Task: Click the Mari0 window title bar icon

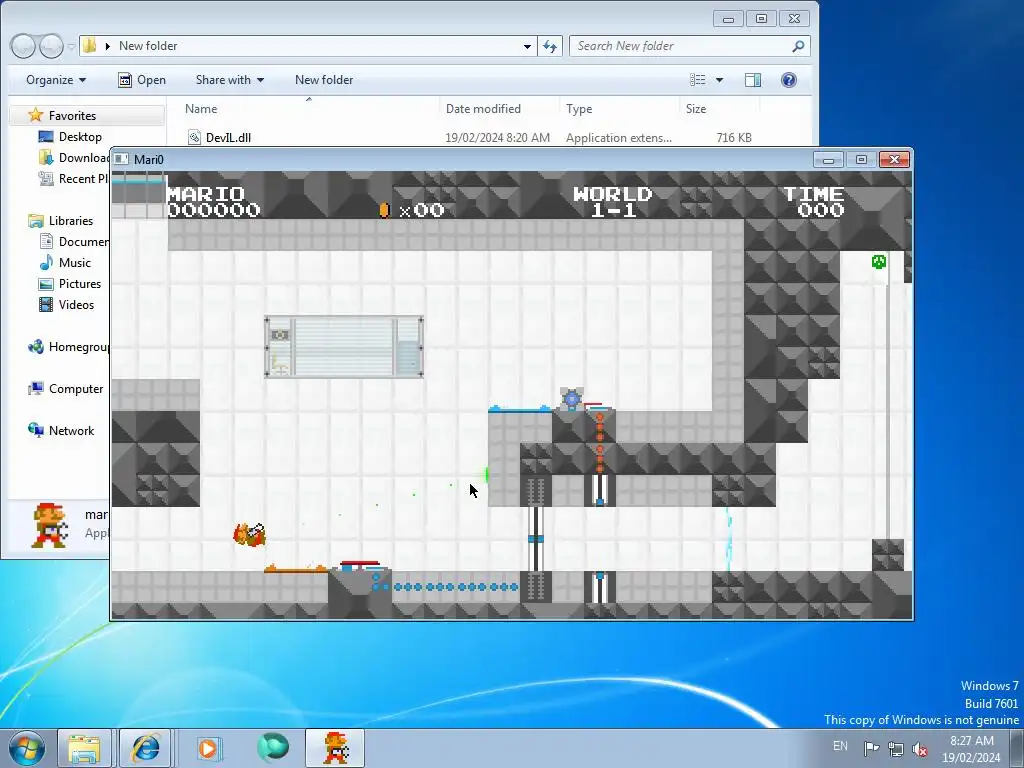Action: point(121,159)
